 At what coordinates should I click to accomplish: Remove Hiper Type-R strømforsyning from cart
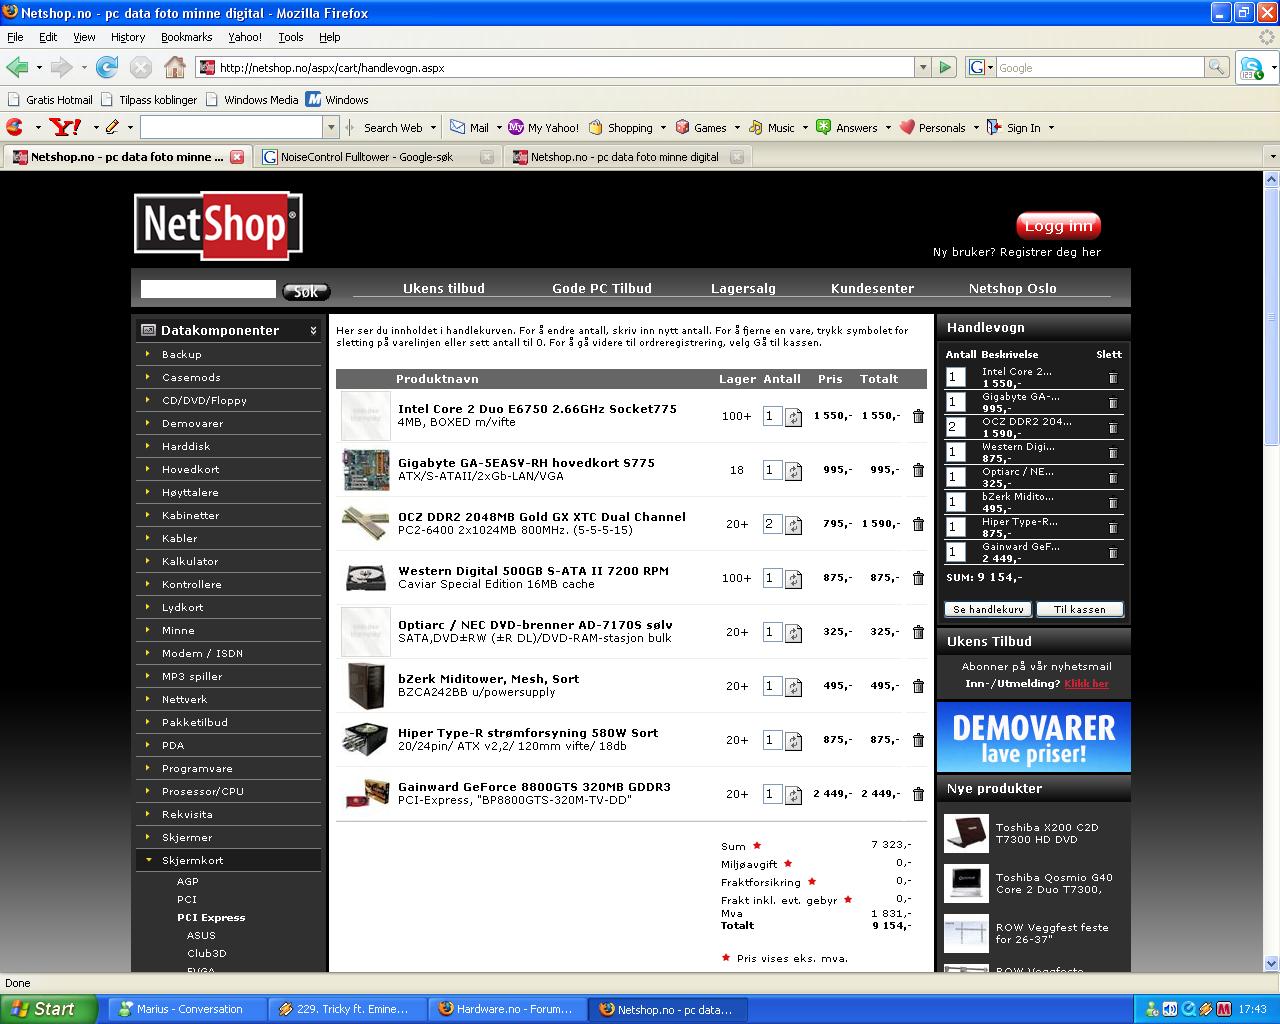point(918,740)
